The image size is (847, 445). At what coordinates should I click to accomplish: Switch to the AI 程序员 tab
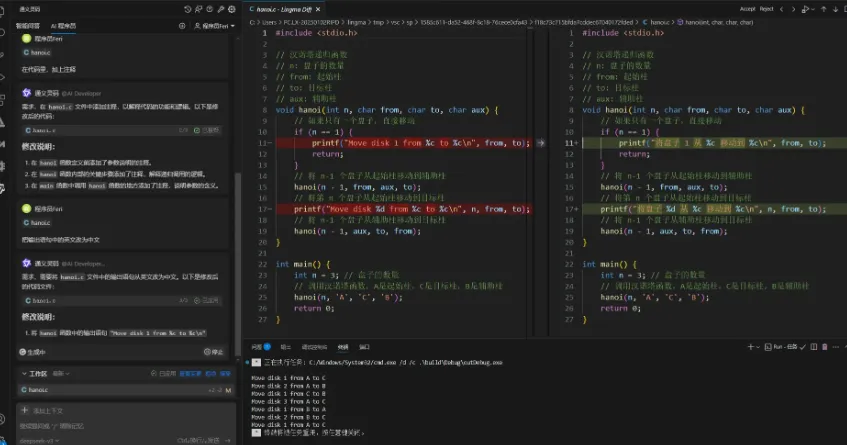click(x=63, y=26)
